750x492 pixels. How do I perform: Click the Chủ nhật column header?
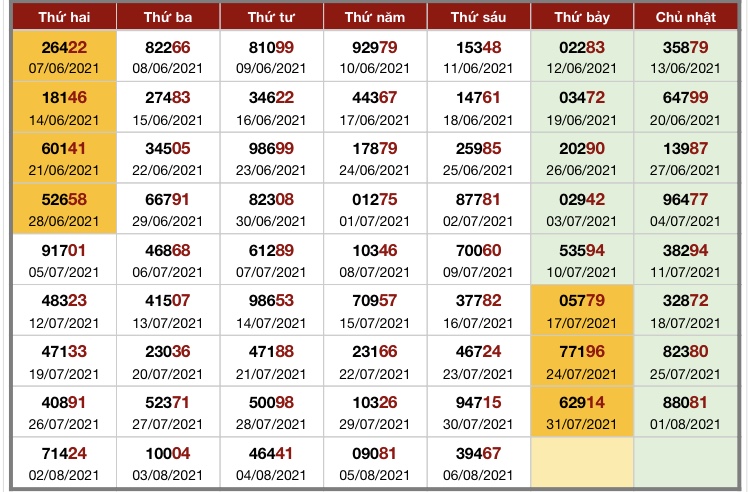(x=684, y=17)
